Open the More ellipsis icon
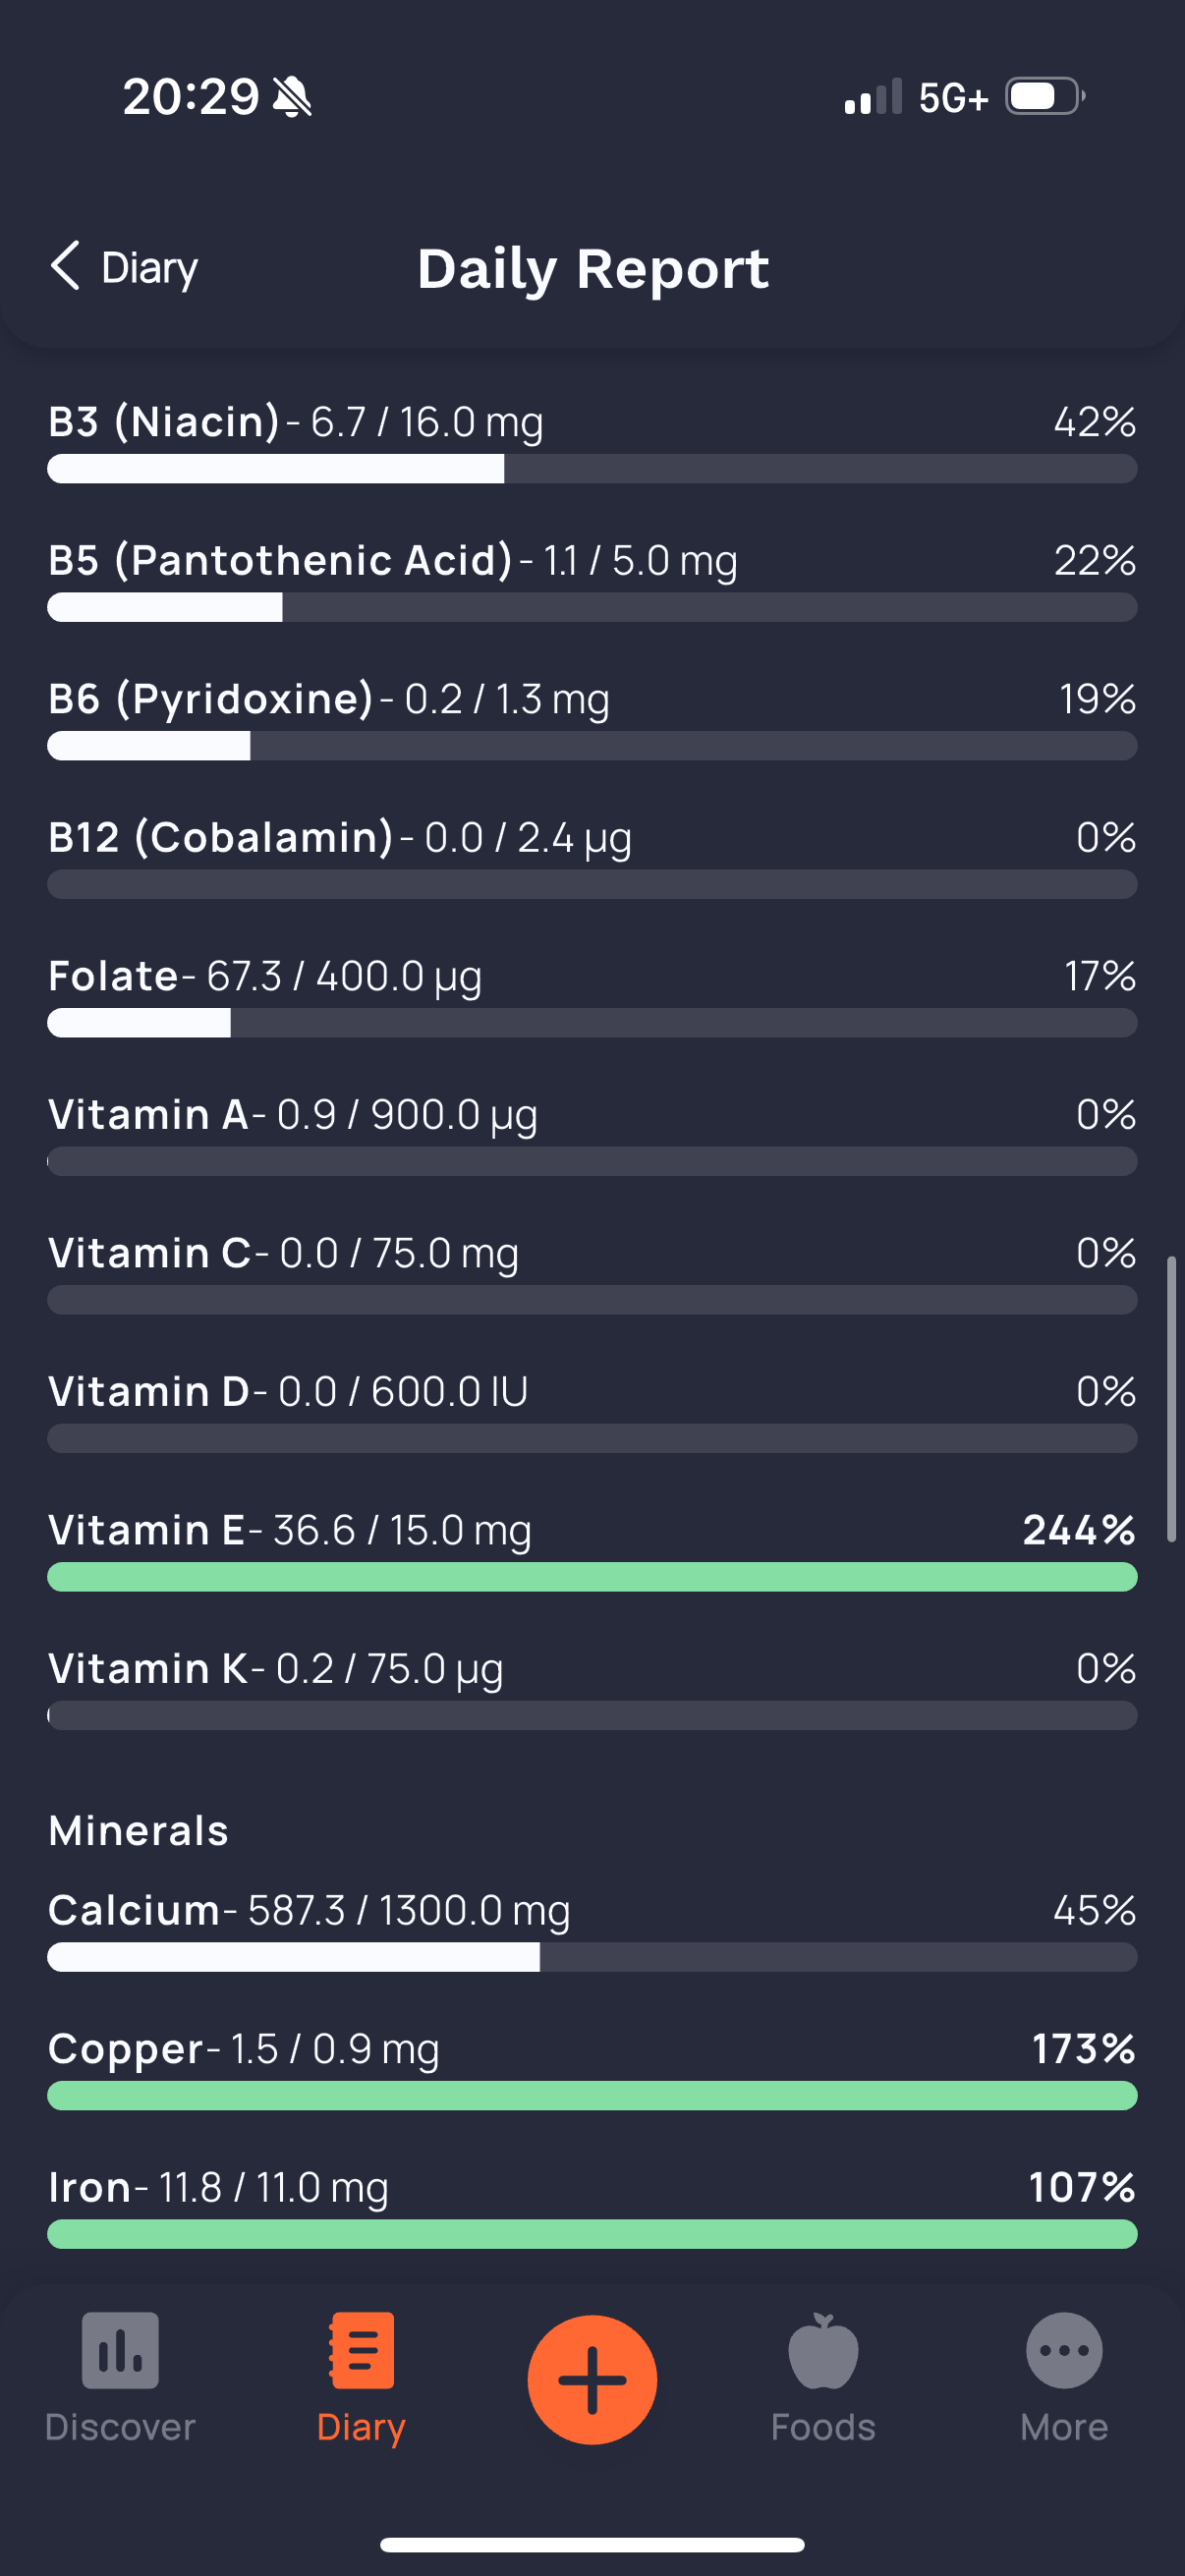This screenshot has width=1185, height=2576. pyautogui.click(x=1064, y=2350)
